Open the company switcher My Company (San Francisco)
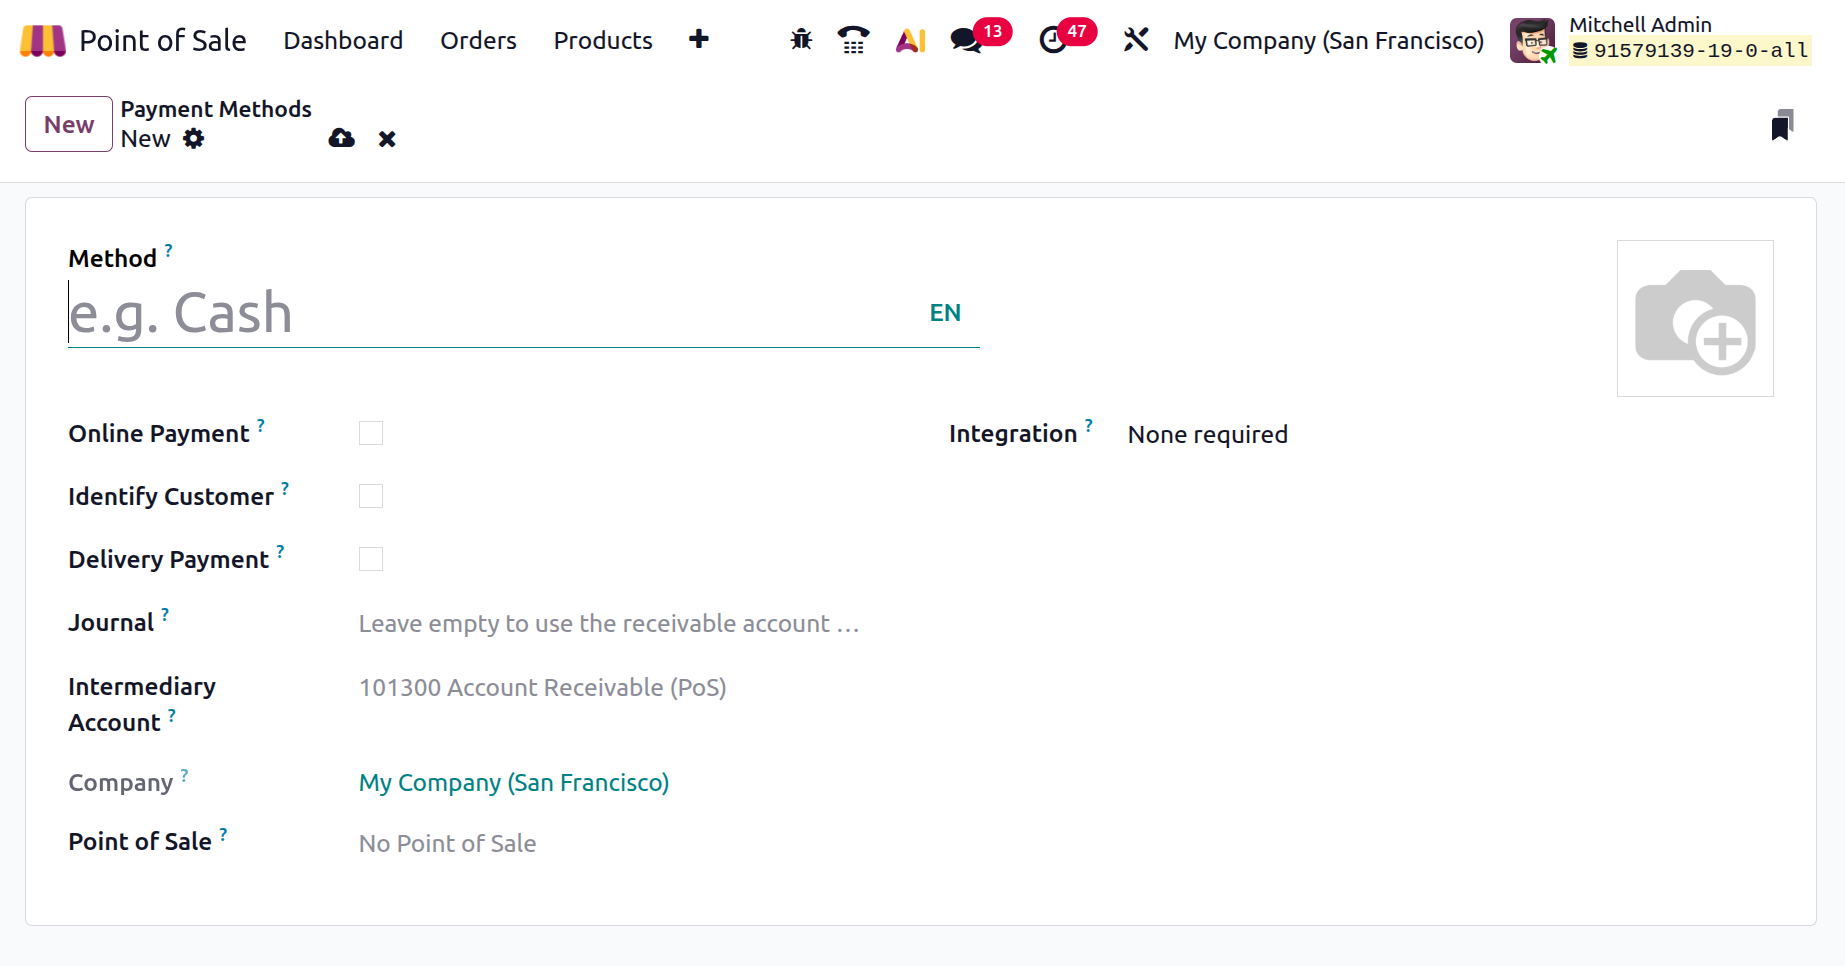Image resolution: width=1845 pixels, height=966 pixels. click(1328, 41)
